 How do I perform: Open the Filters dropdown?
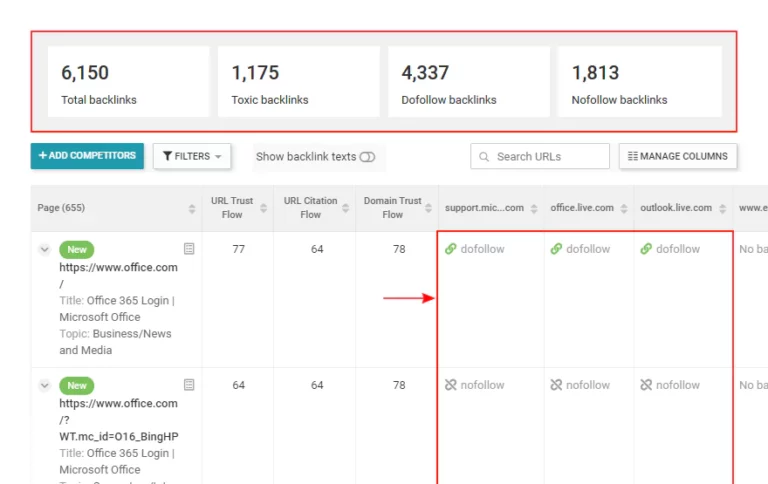coord(192,156)
